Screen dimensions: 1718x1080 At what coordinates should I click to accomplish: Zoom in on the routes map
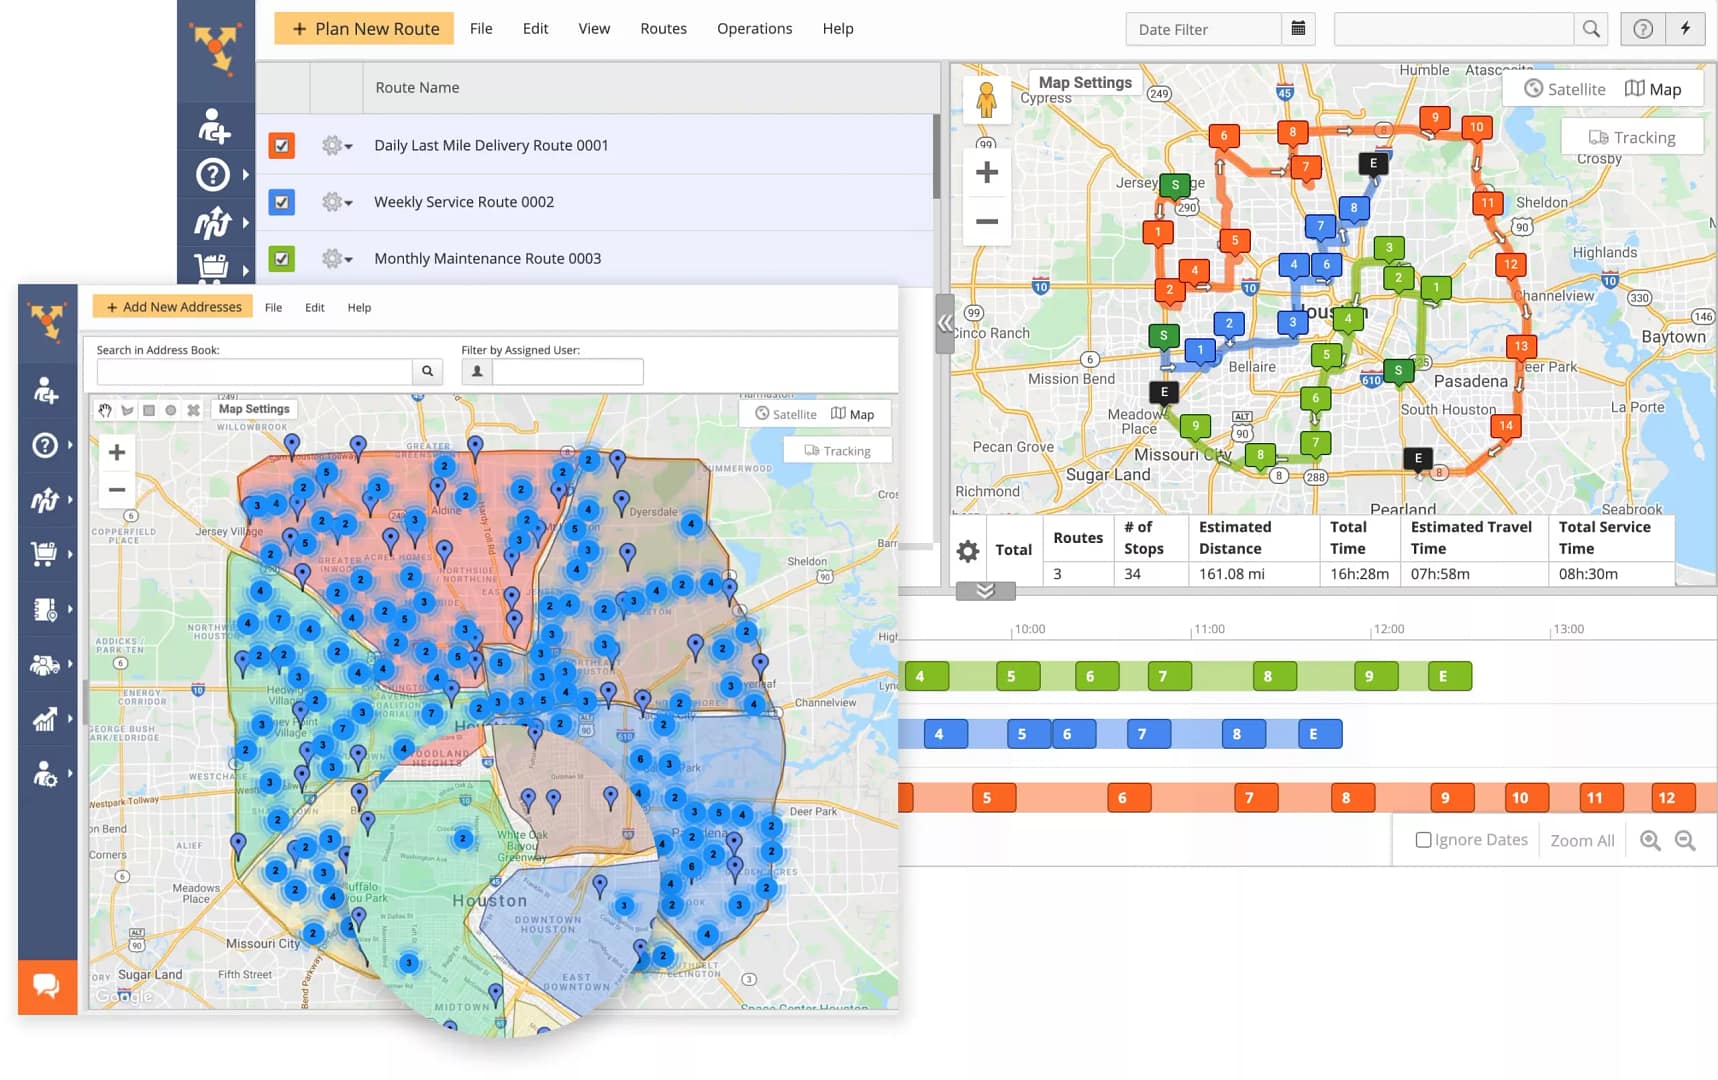click(986, 173)
